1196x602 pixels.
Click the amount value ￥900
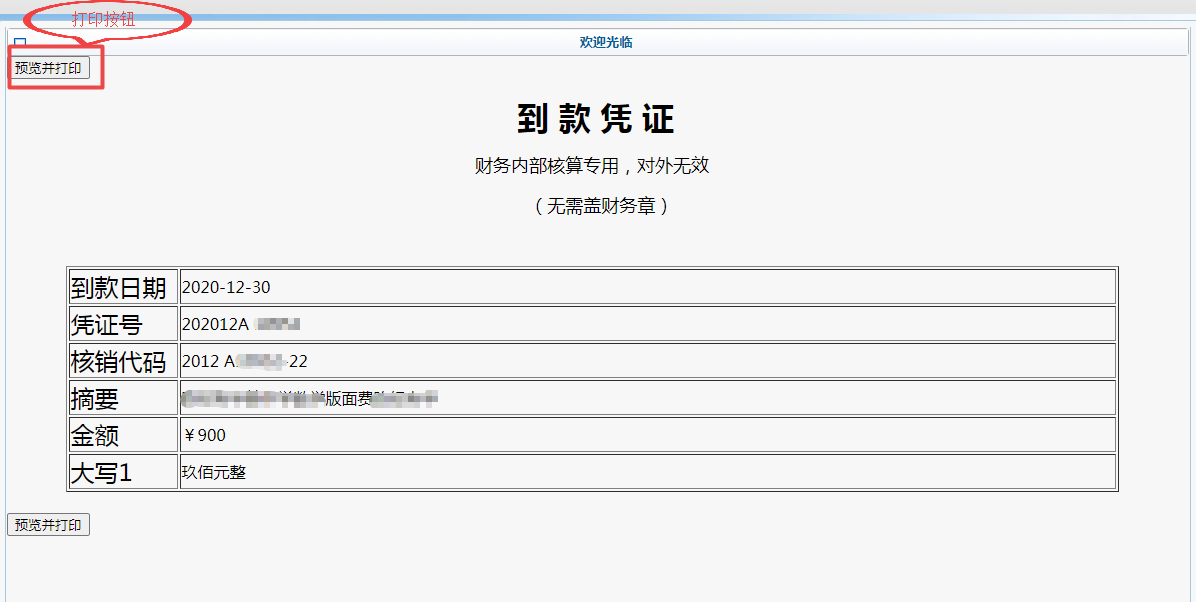[x=204, y=436]
